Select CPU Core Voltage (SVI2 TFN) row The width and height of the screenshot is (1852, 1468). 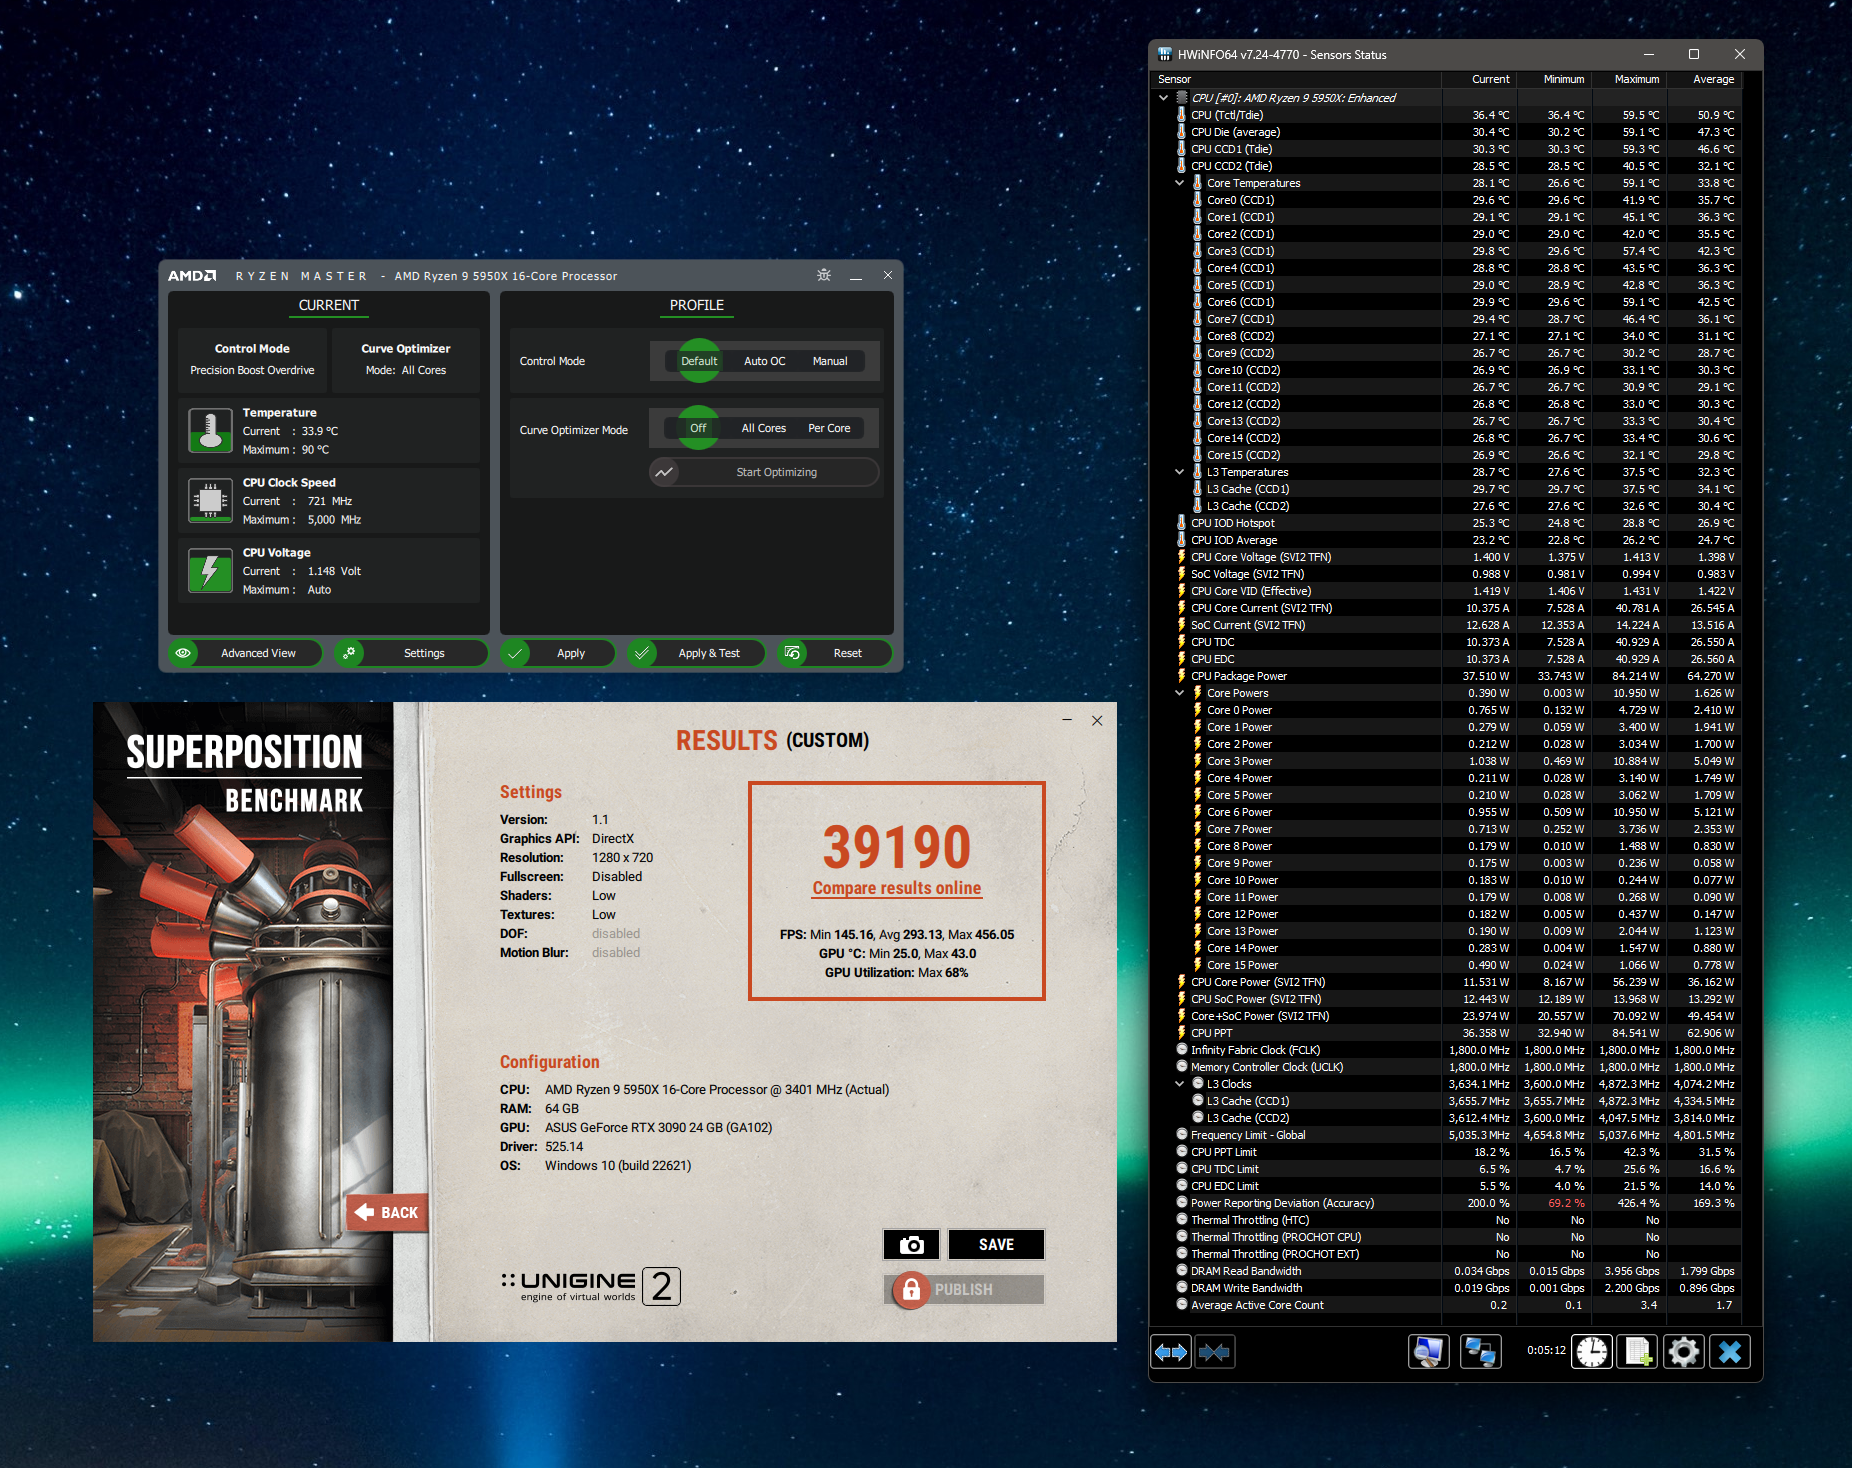tap(1446, 557)
